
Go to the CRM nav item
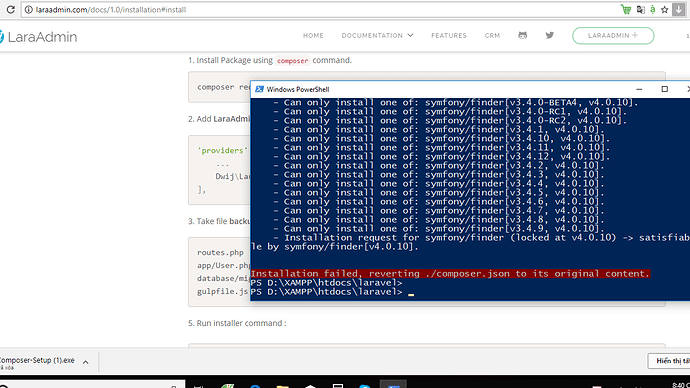tap(492, 35)
